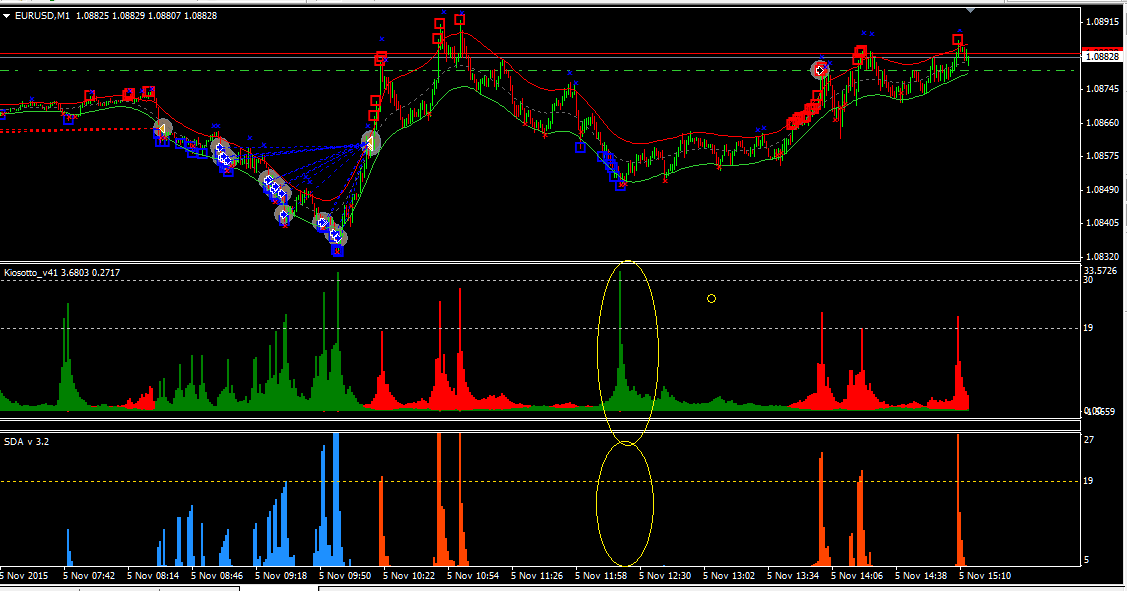Click the 33.5726 value on the Kiosotto scale
This screenshot has height=591, width=1127.
(1100, 271)
